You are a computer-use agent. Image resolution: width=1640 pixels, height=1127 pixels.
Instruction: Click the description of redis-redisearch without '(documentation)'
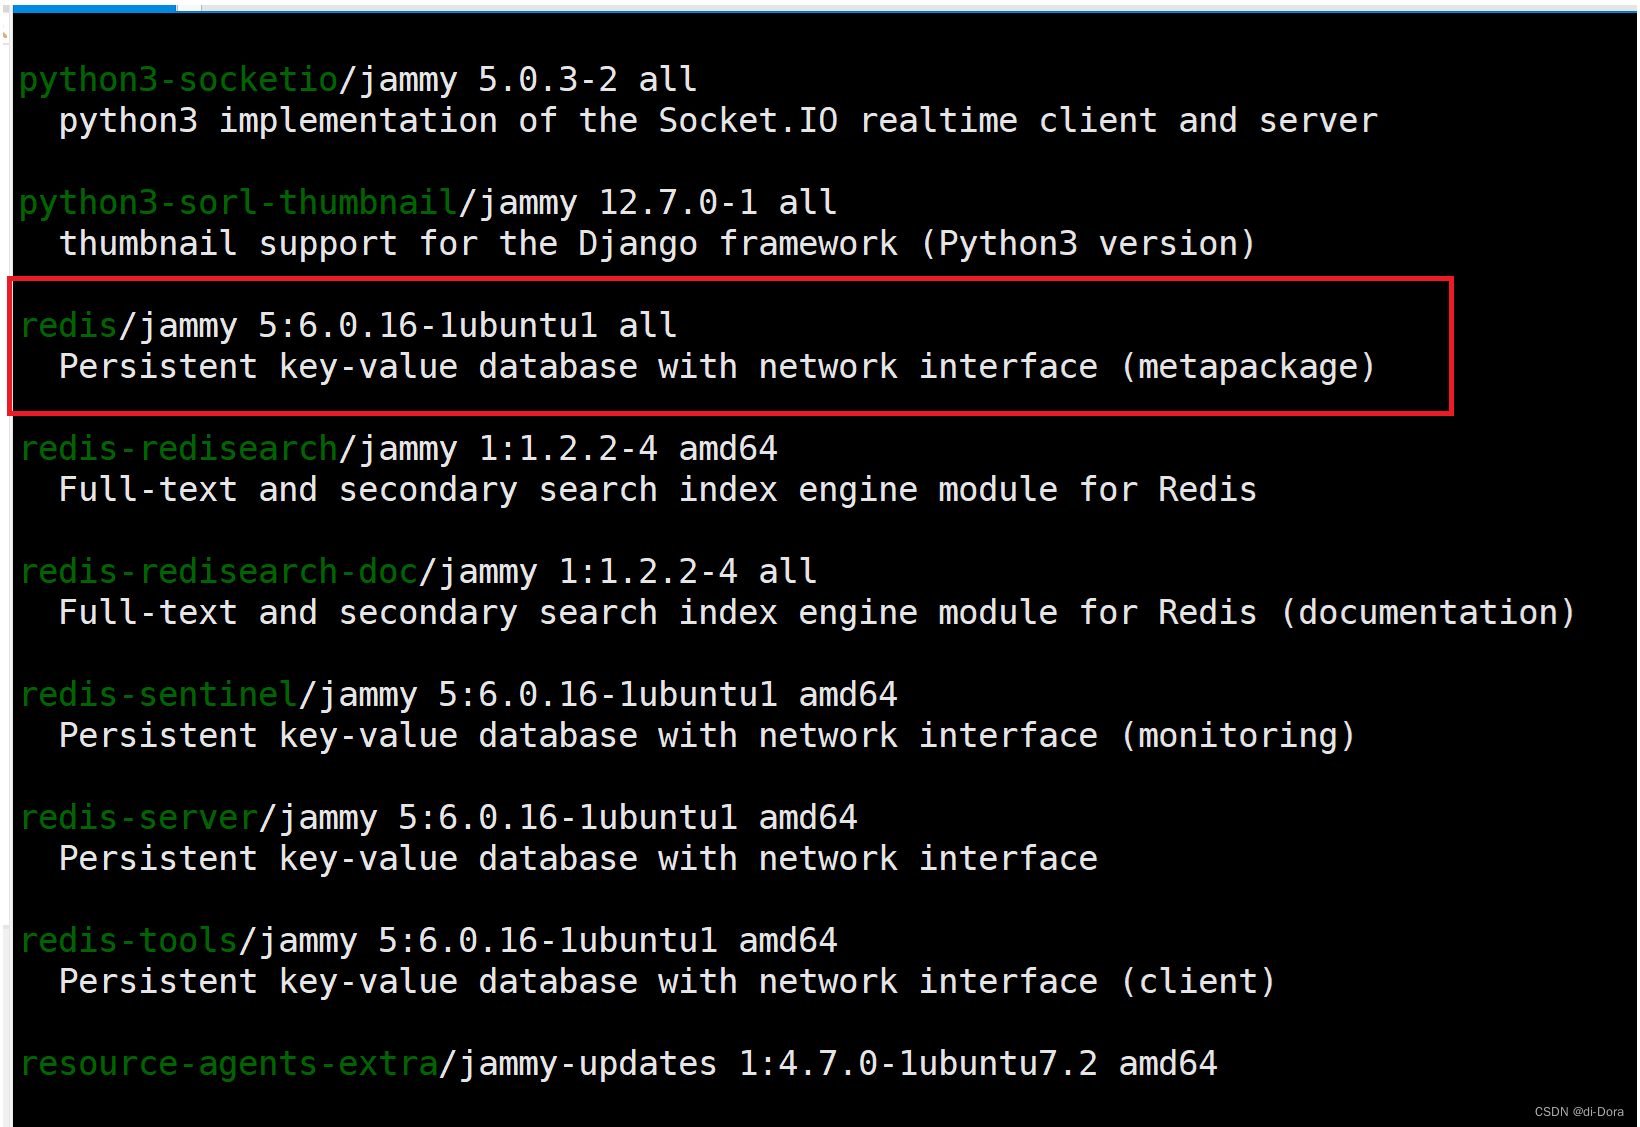(x=657, y=490)
